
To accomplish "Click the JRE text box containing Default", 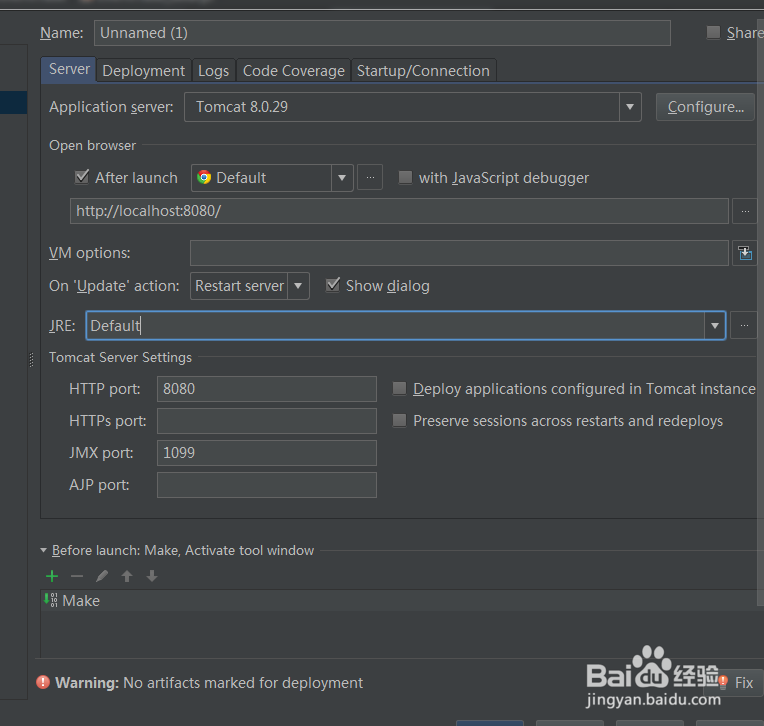I will 395,325.
